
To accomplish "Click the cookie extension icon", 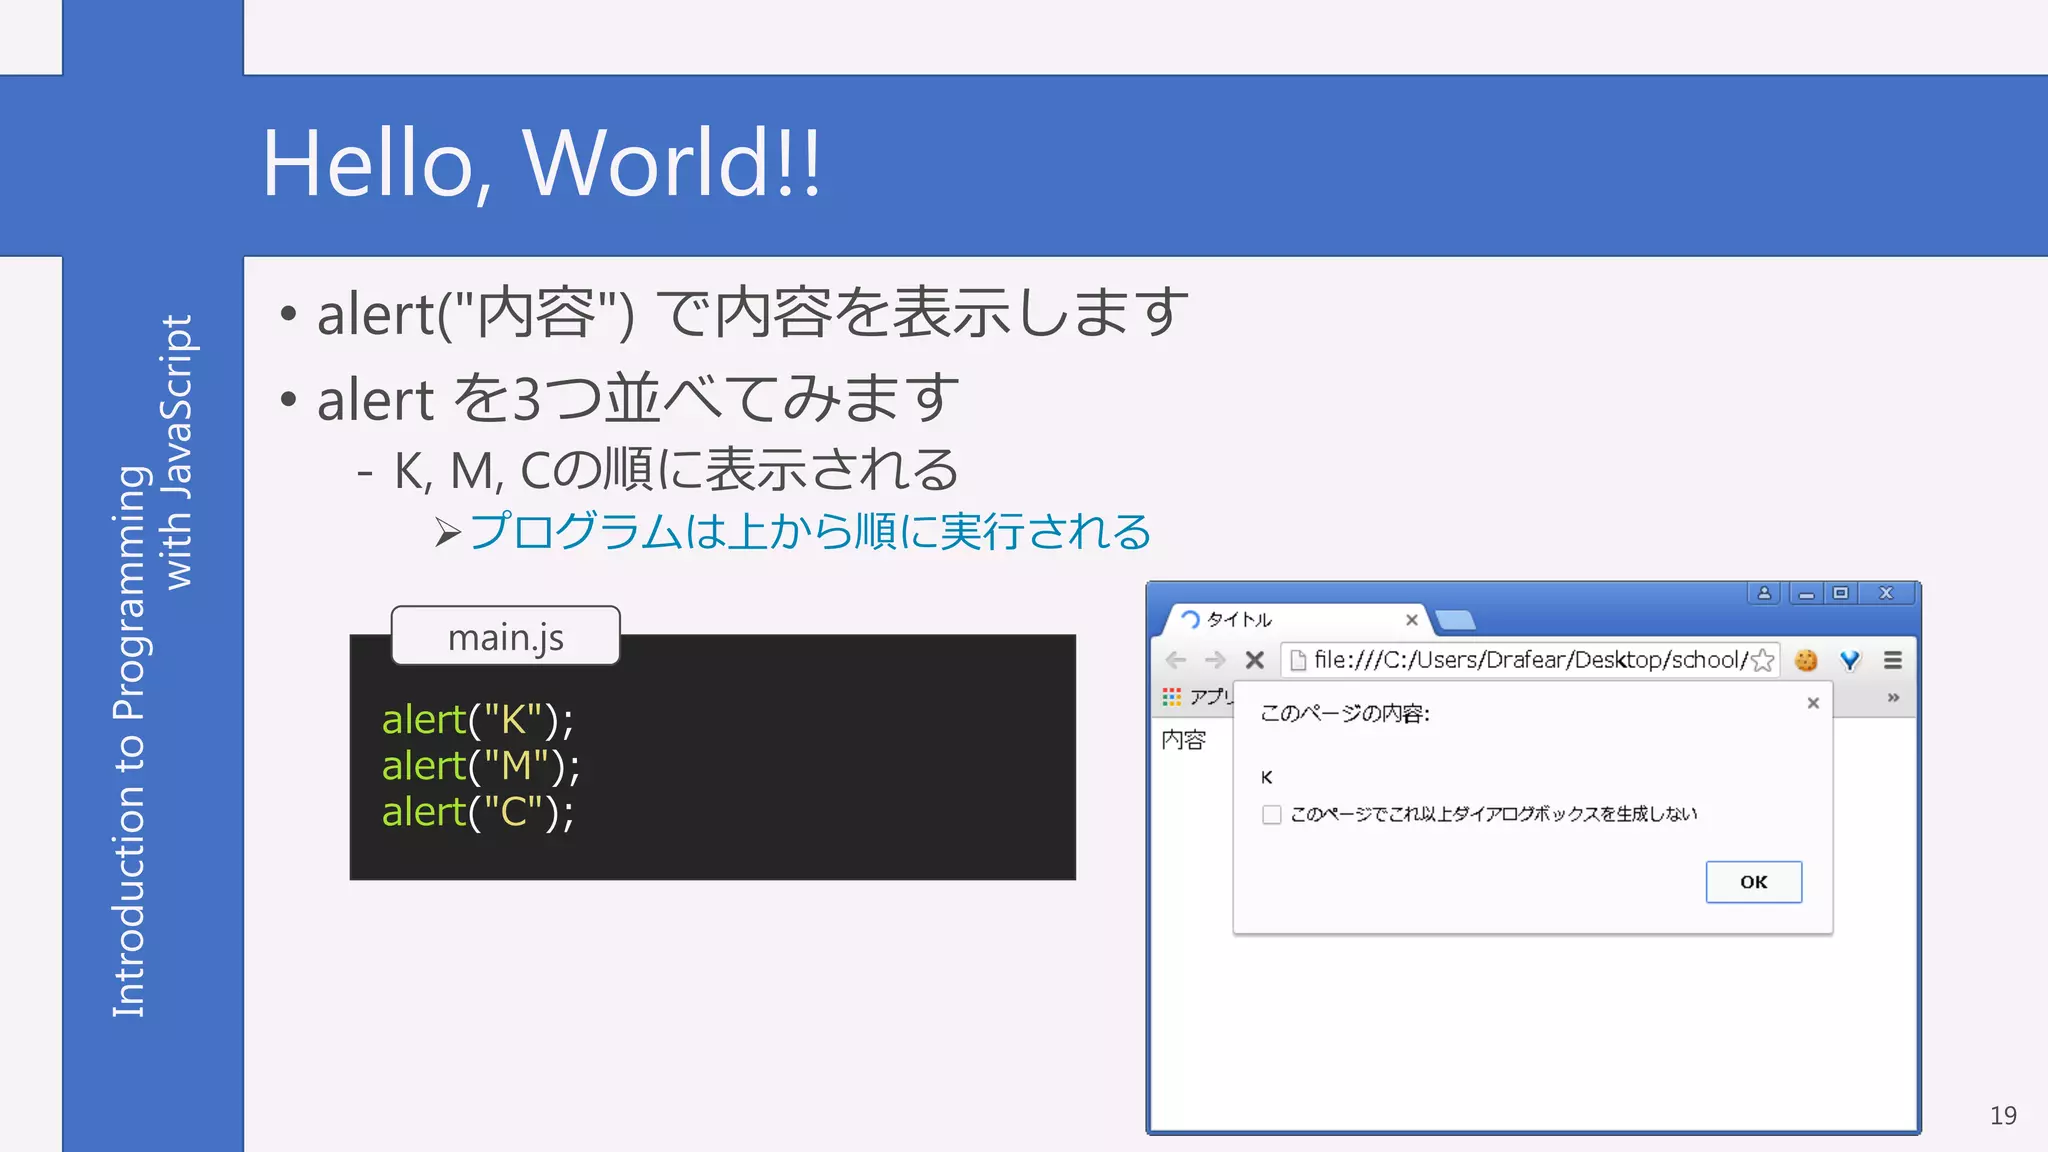I will pos(1806,660).
